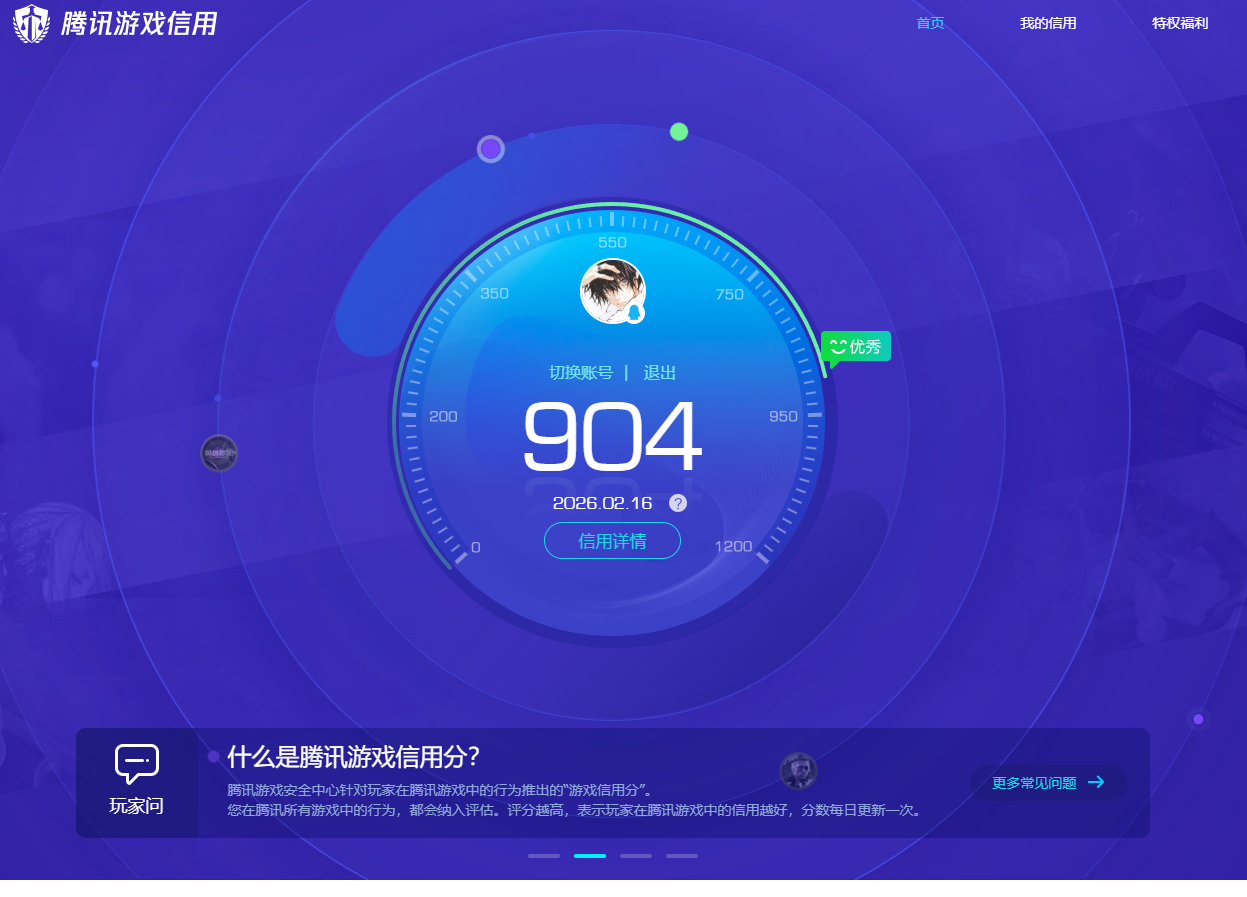Open the help question mark beside the date
Viewport: 1247px width, 897px height.
[677, 503]
